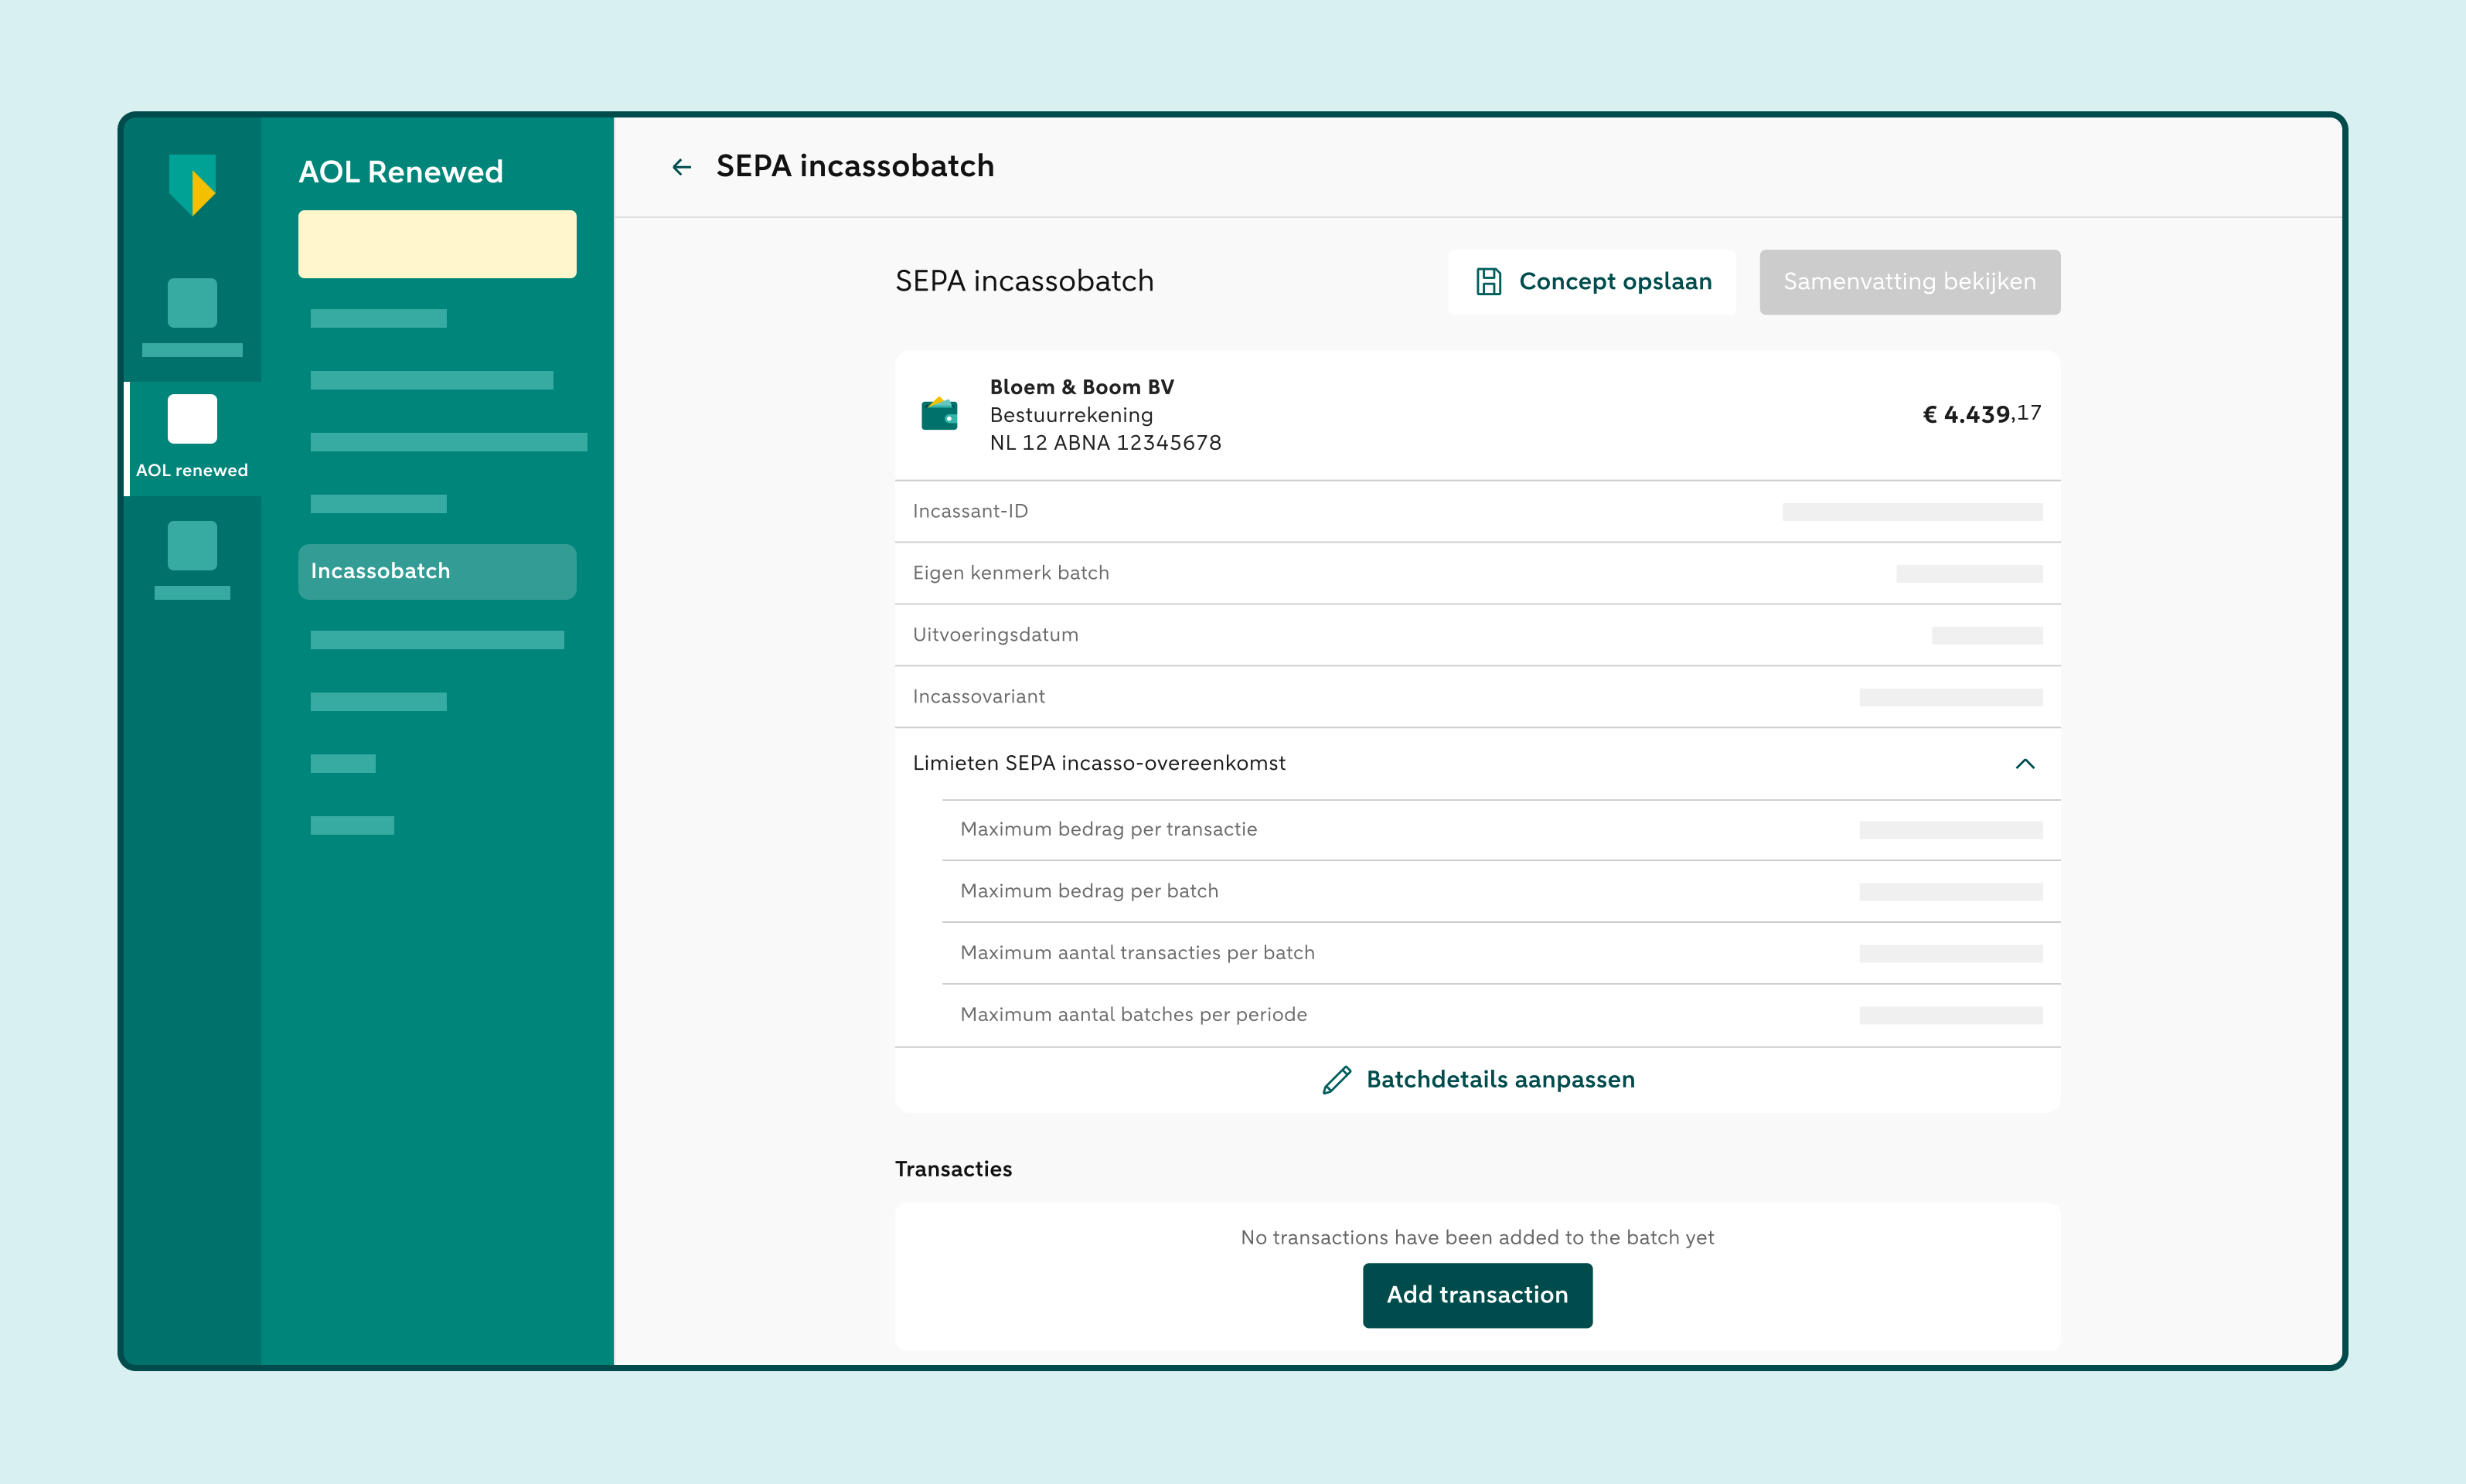The width and height of the screenshot is (2466, 1484).
Task: Click the ABN AMRO shield logo
Action: [x=192, y=185]
